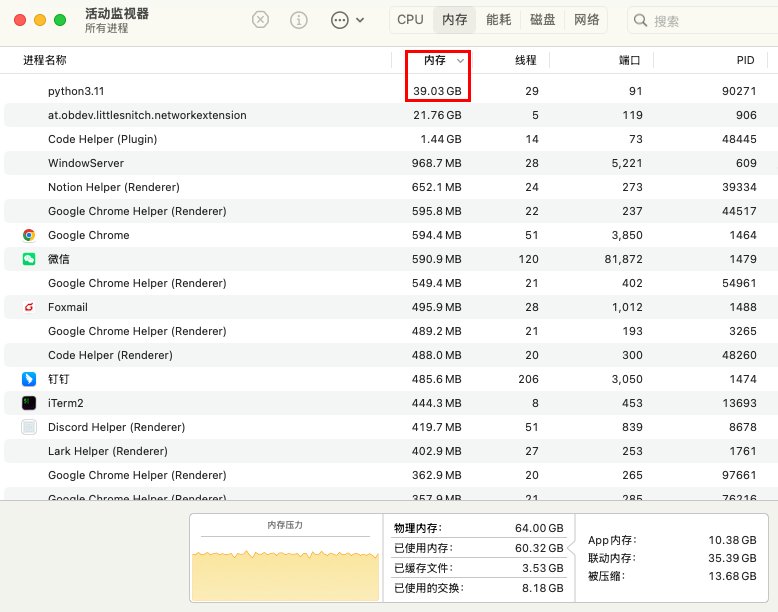Click the 钉钉 DingTalk blue icon
The width and height of the screenshot is (778, 612).
pos(29,379)
